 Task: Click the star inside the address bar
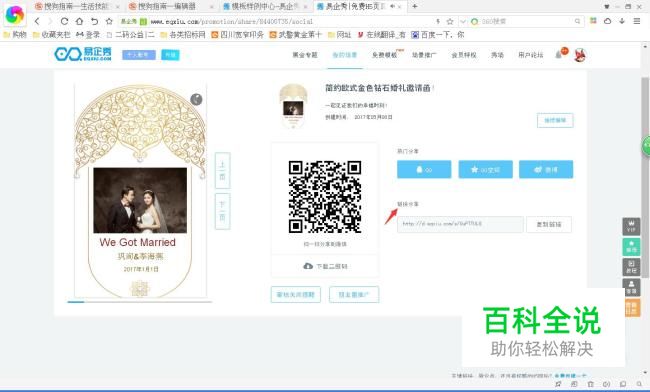point(450,21)
